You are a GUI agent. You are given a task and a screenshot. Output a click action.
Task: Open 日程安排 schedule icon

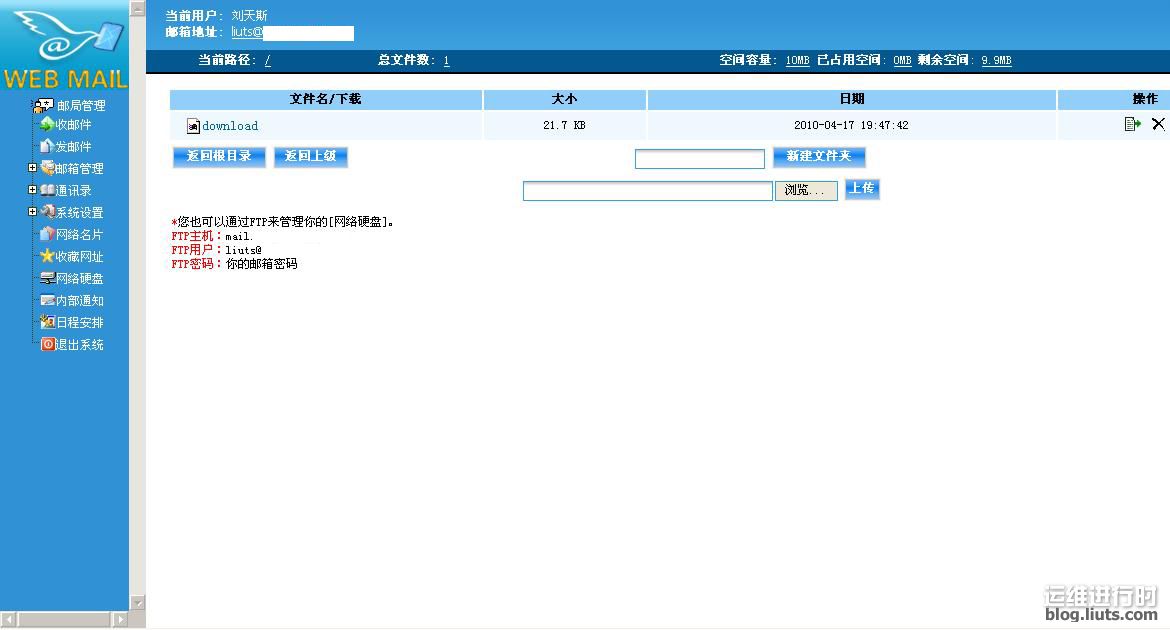47,322
